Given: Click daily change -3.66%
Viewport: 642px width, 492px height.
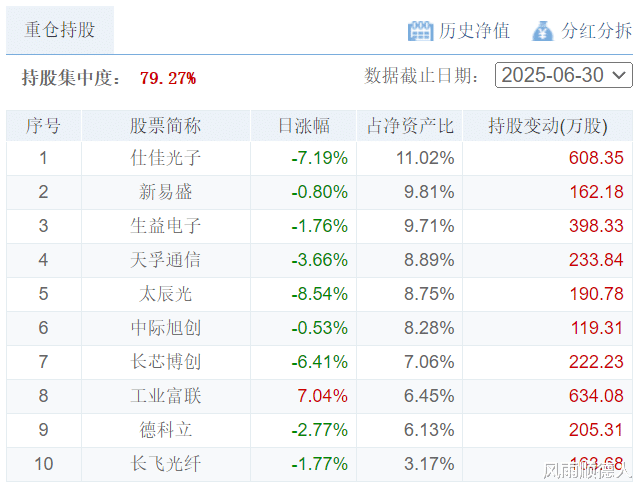Looking at the screenshot, I should point(319,260).
